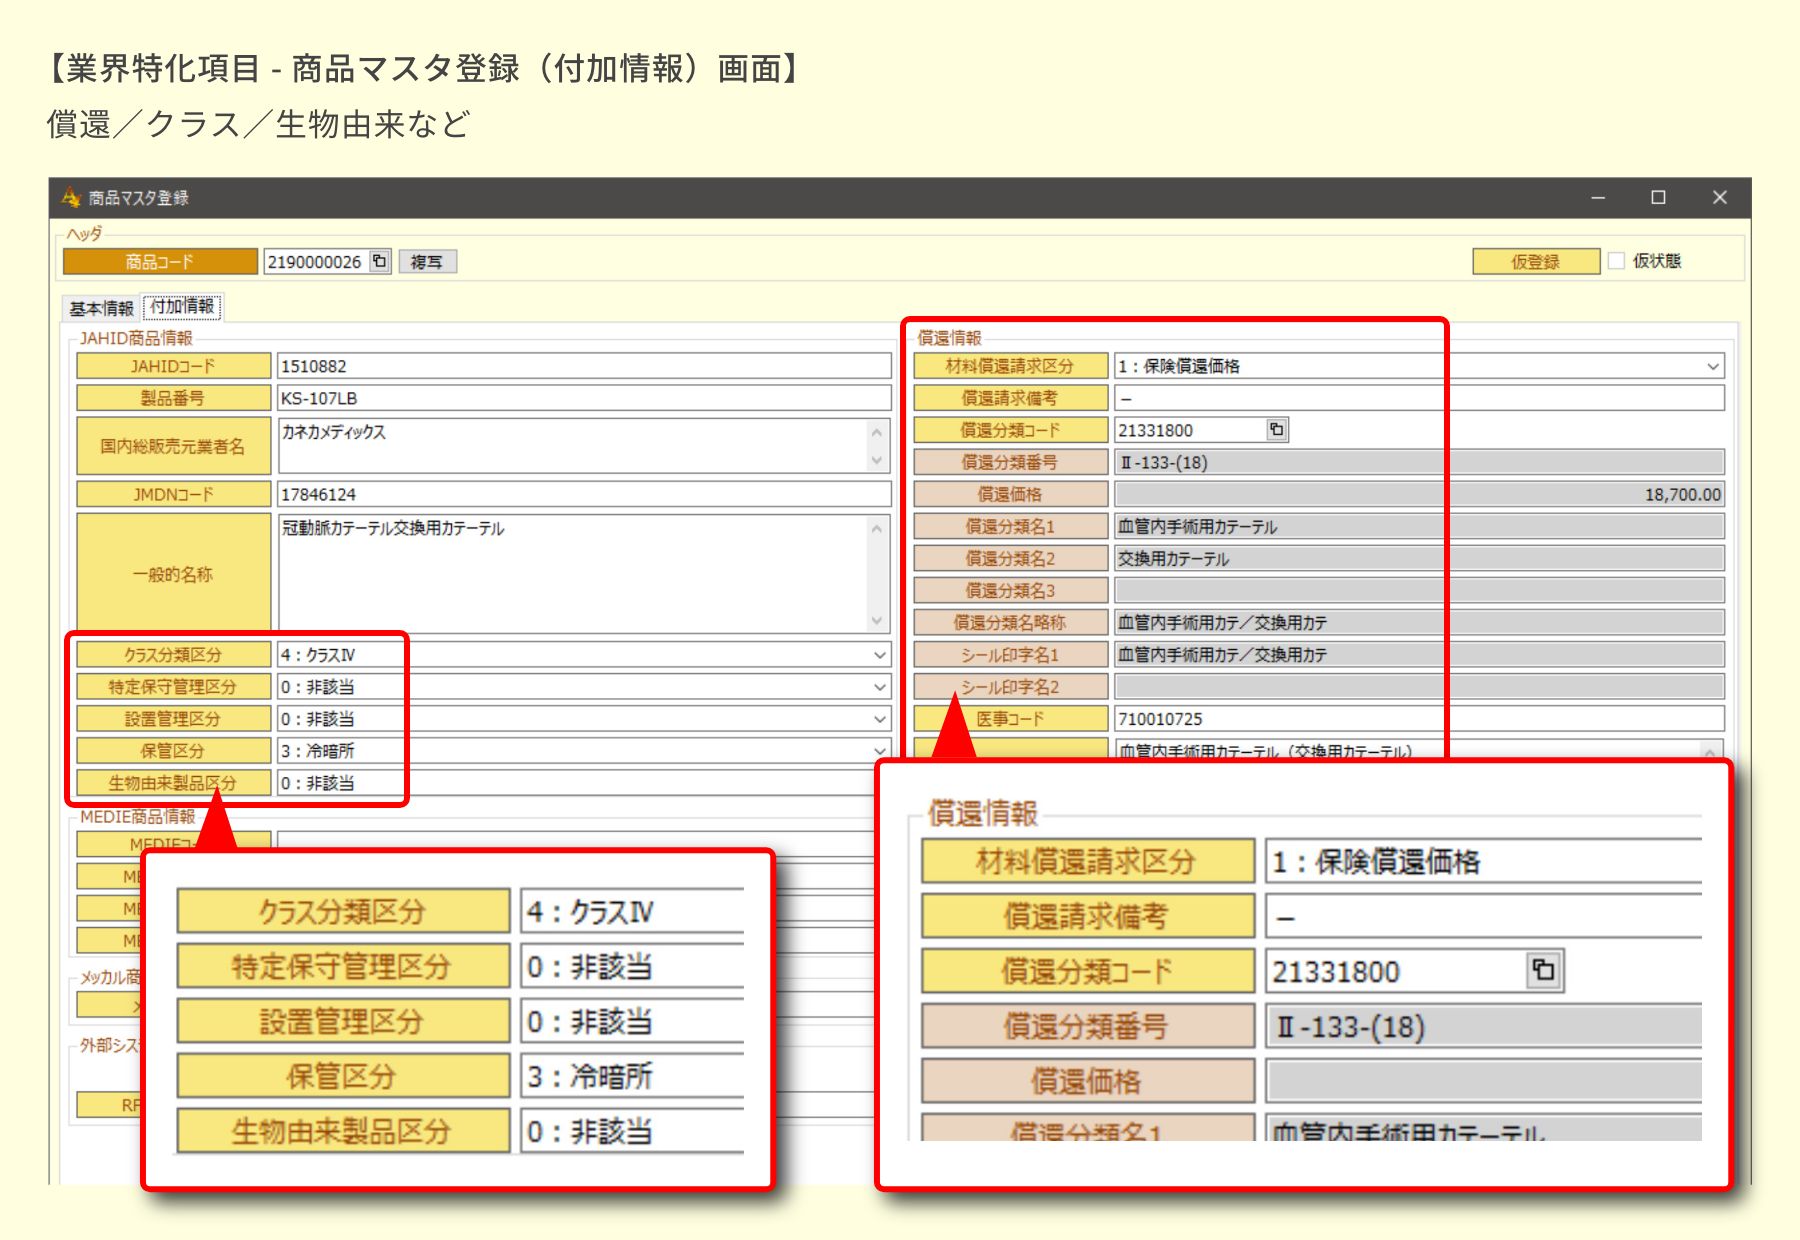
Task: Maximize the 商品マスタ登録 window
Action: click(1658, 198)
